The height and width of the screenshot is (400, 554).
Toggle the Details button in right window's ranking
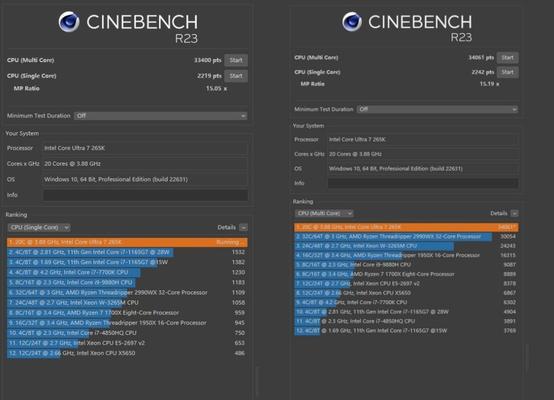pyautogui.click(x=514, y=213)
